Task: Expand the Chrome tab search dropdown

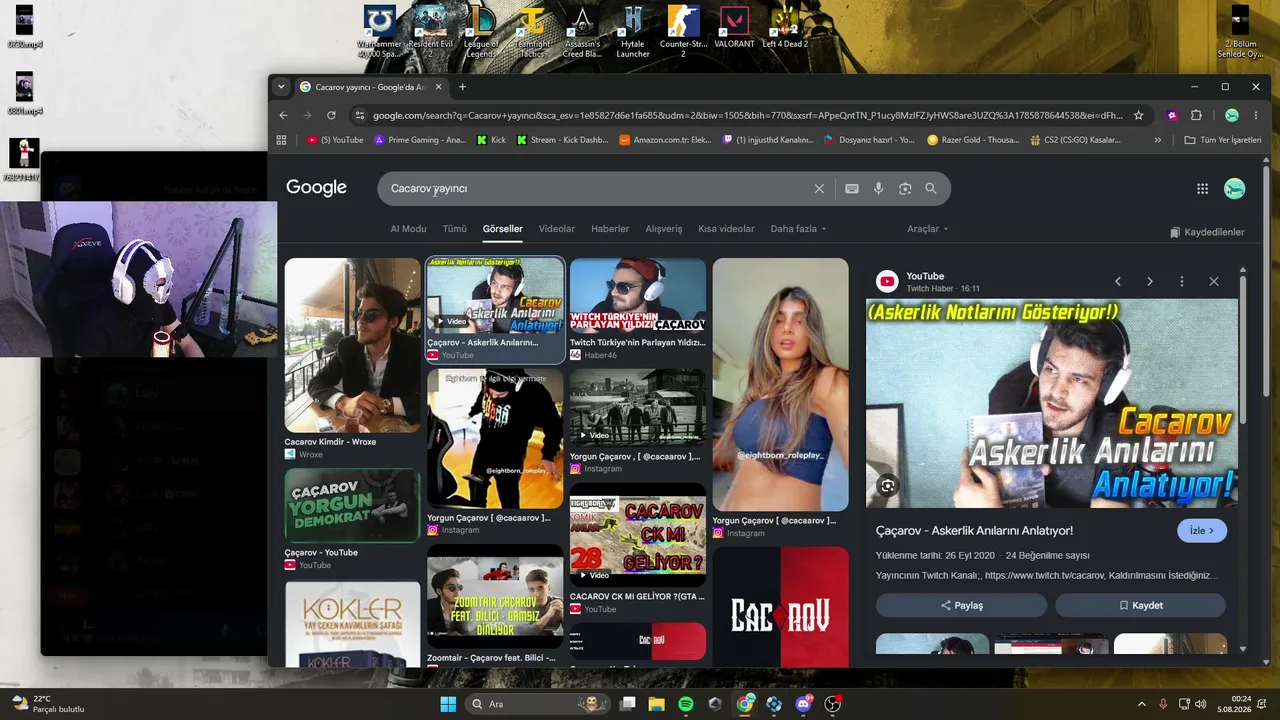Action: 281,87
